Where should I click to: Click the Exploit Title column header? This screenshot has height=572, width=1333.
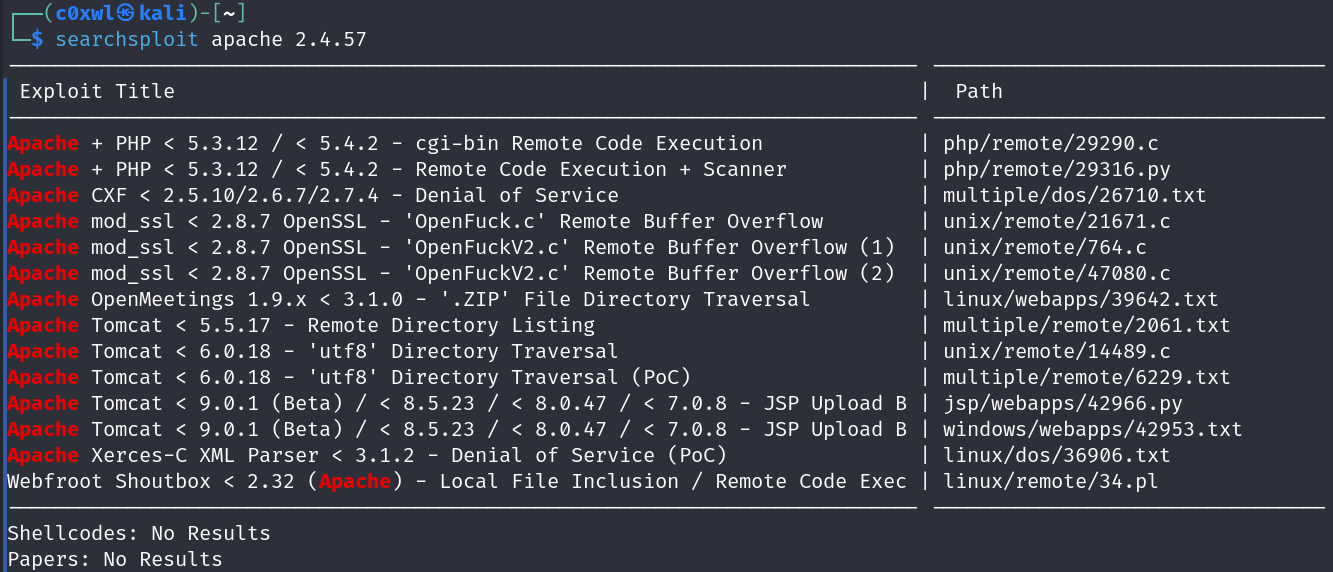pyautogui.click(x=97, y=91)
